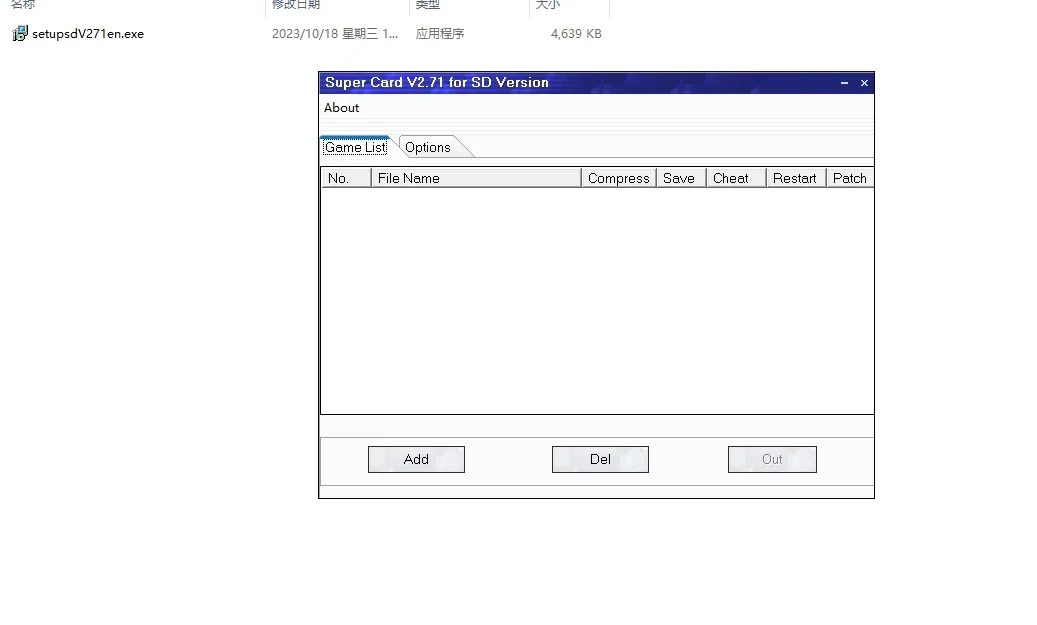Close the Super Card window
The width and height of the screenshot is (1037, 625).
(x=864, y=83)
